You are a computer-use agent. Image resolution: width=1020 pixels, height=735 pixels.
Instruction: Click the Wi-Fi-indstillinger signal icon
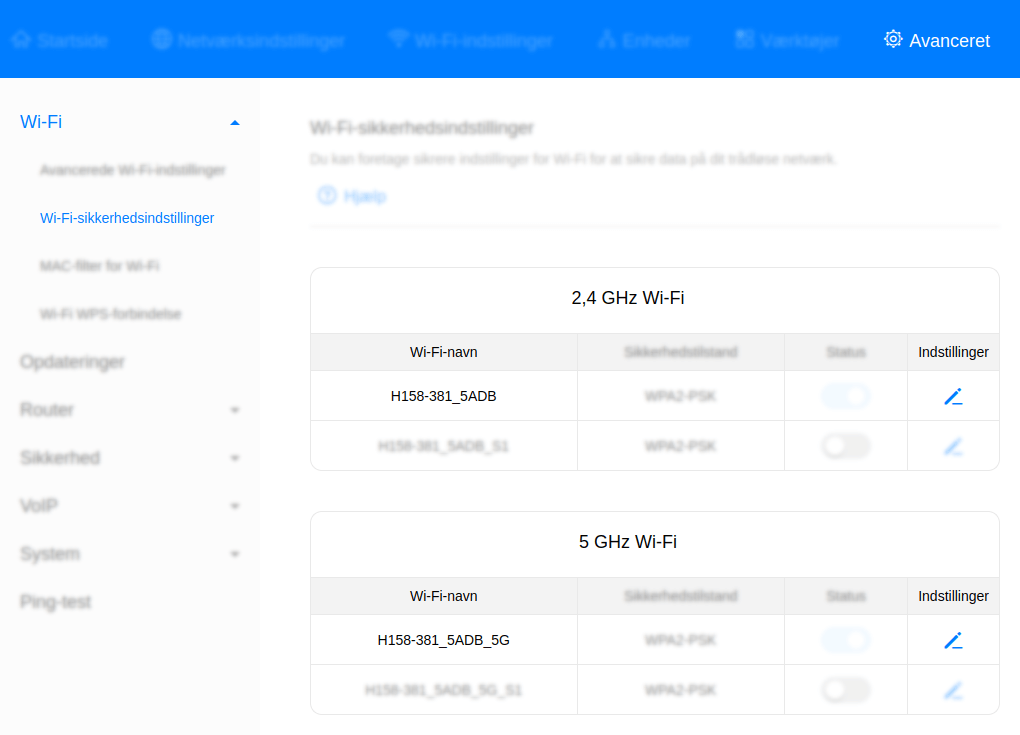click(399, 39)
